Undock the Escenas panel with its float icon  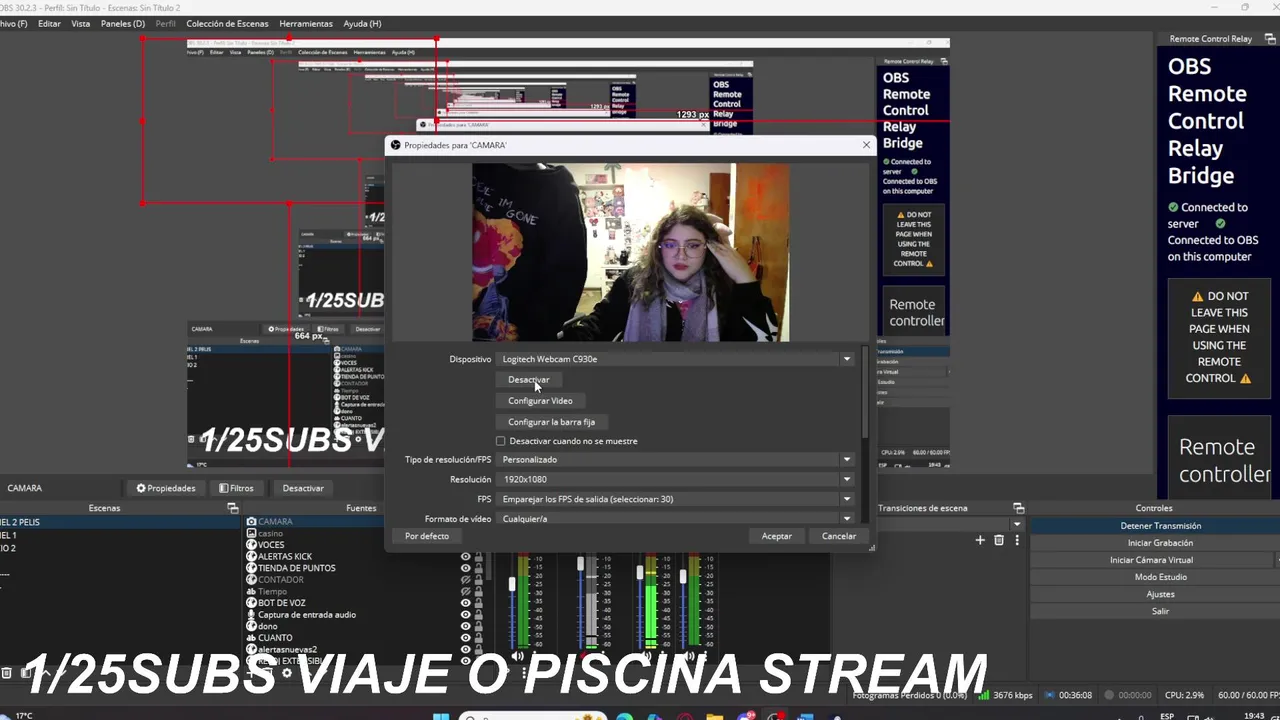pos(232,508)
